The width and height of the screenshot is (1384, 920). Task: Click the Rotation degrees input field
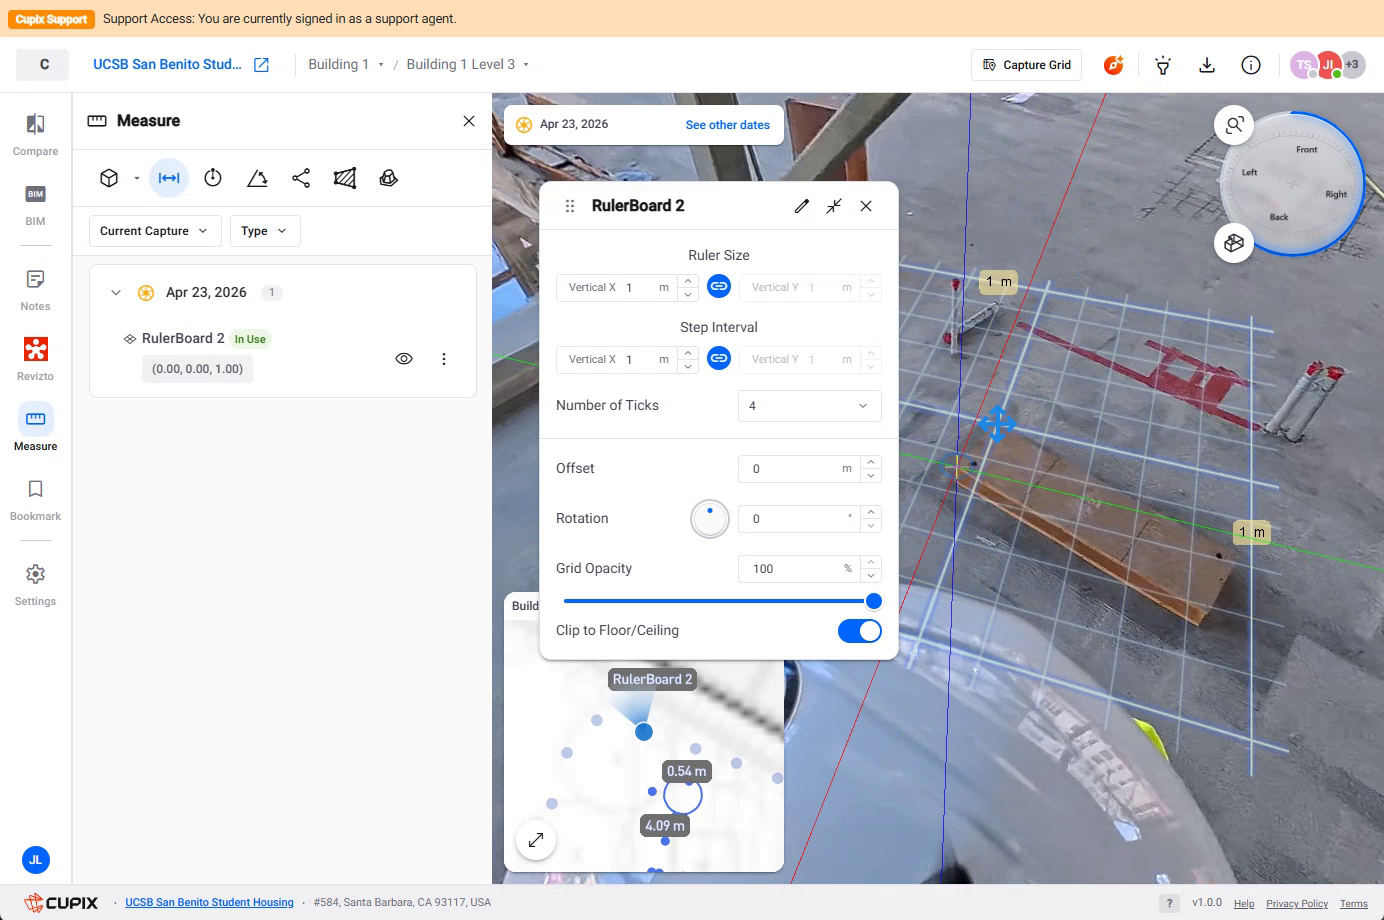800,519
